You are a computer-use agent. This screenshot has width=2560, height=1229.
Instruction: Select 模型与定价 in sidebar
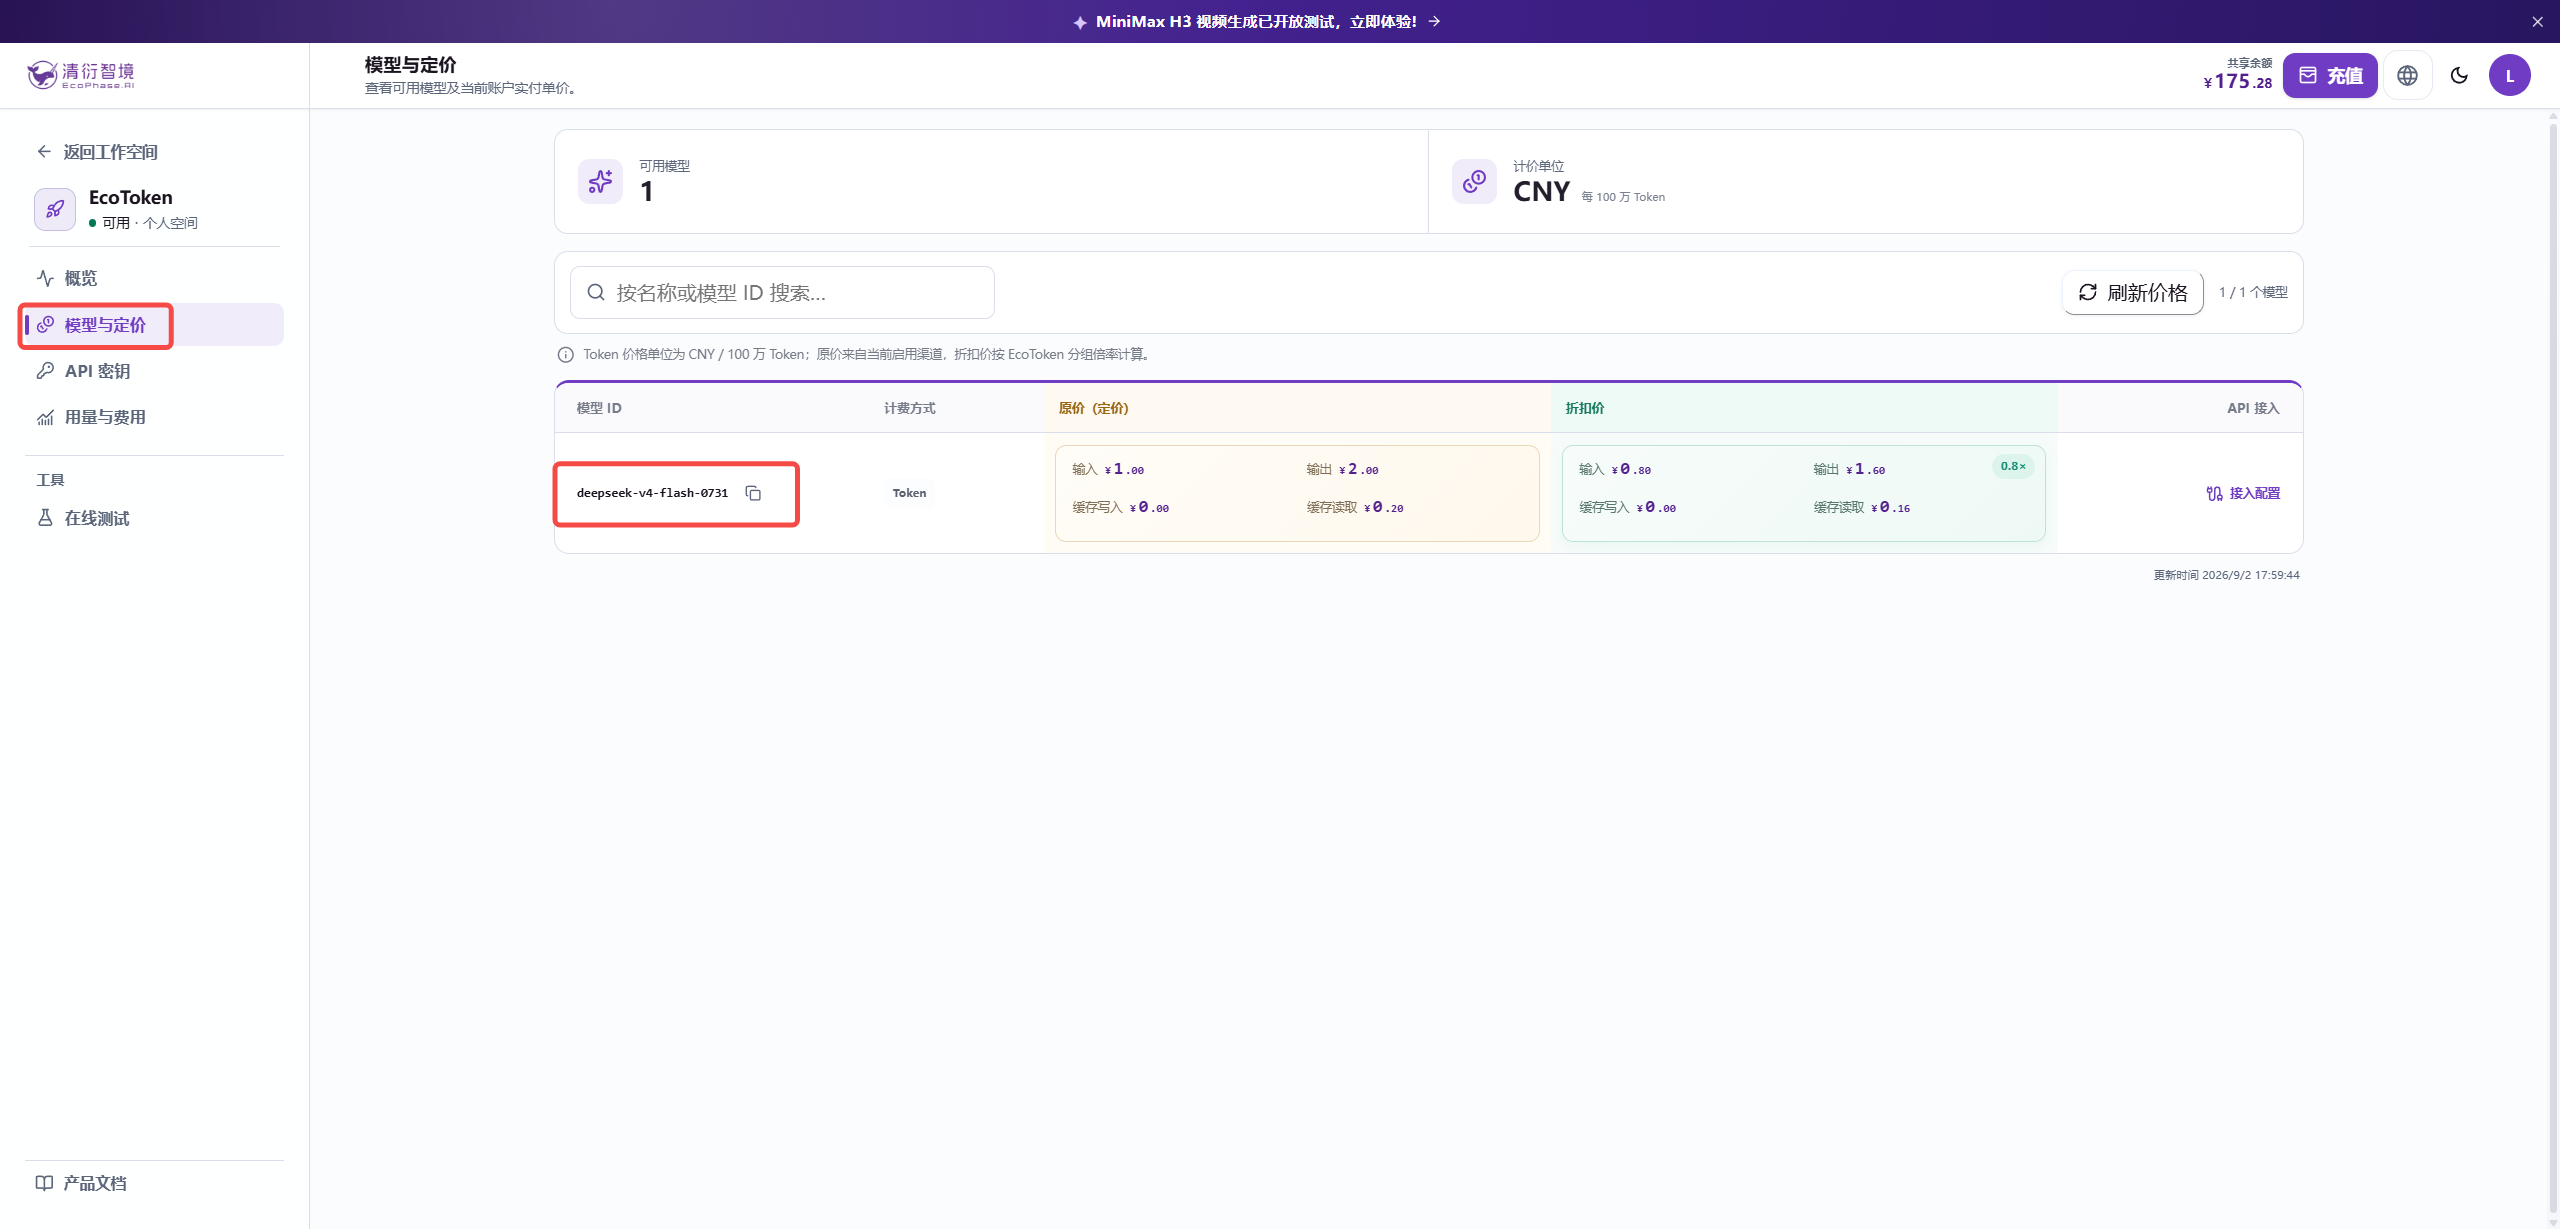pyautogui.click(x=154, y=325)
